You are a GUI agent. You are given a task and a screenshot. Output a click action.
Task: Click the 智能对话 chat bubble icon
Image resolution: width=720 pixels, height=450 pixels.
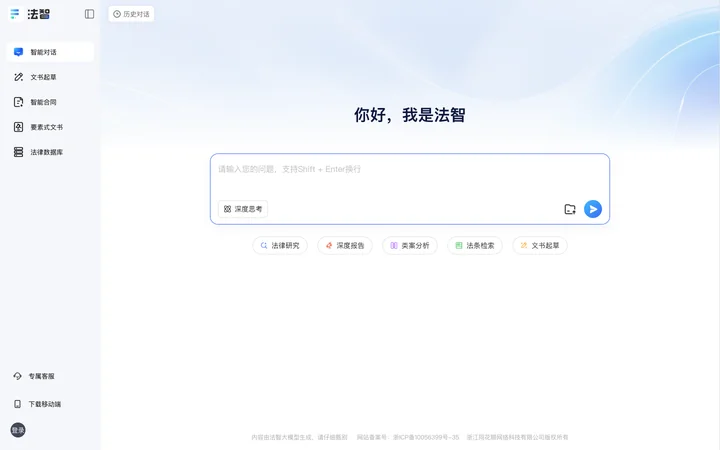[18, 52]
